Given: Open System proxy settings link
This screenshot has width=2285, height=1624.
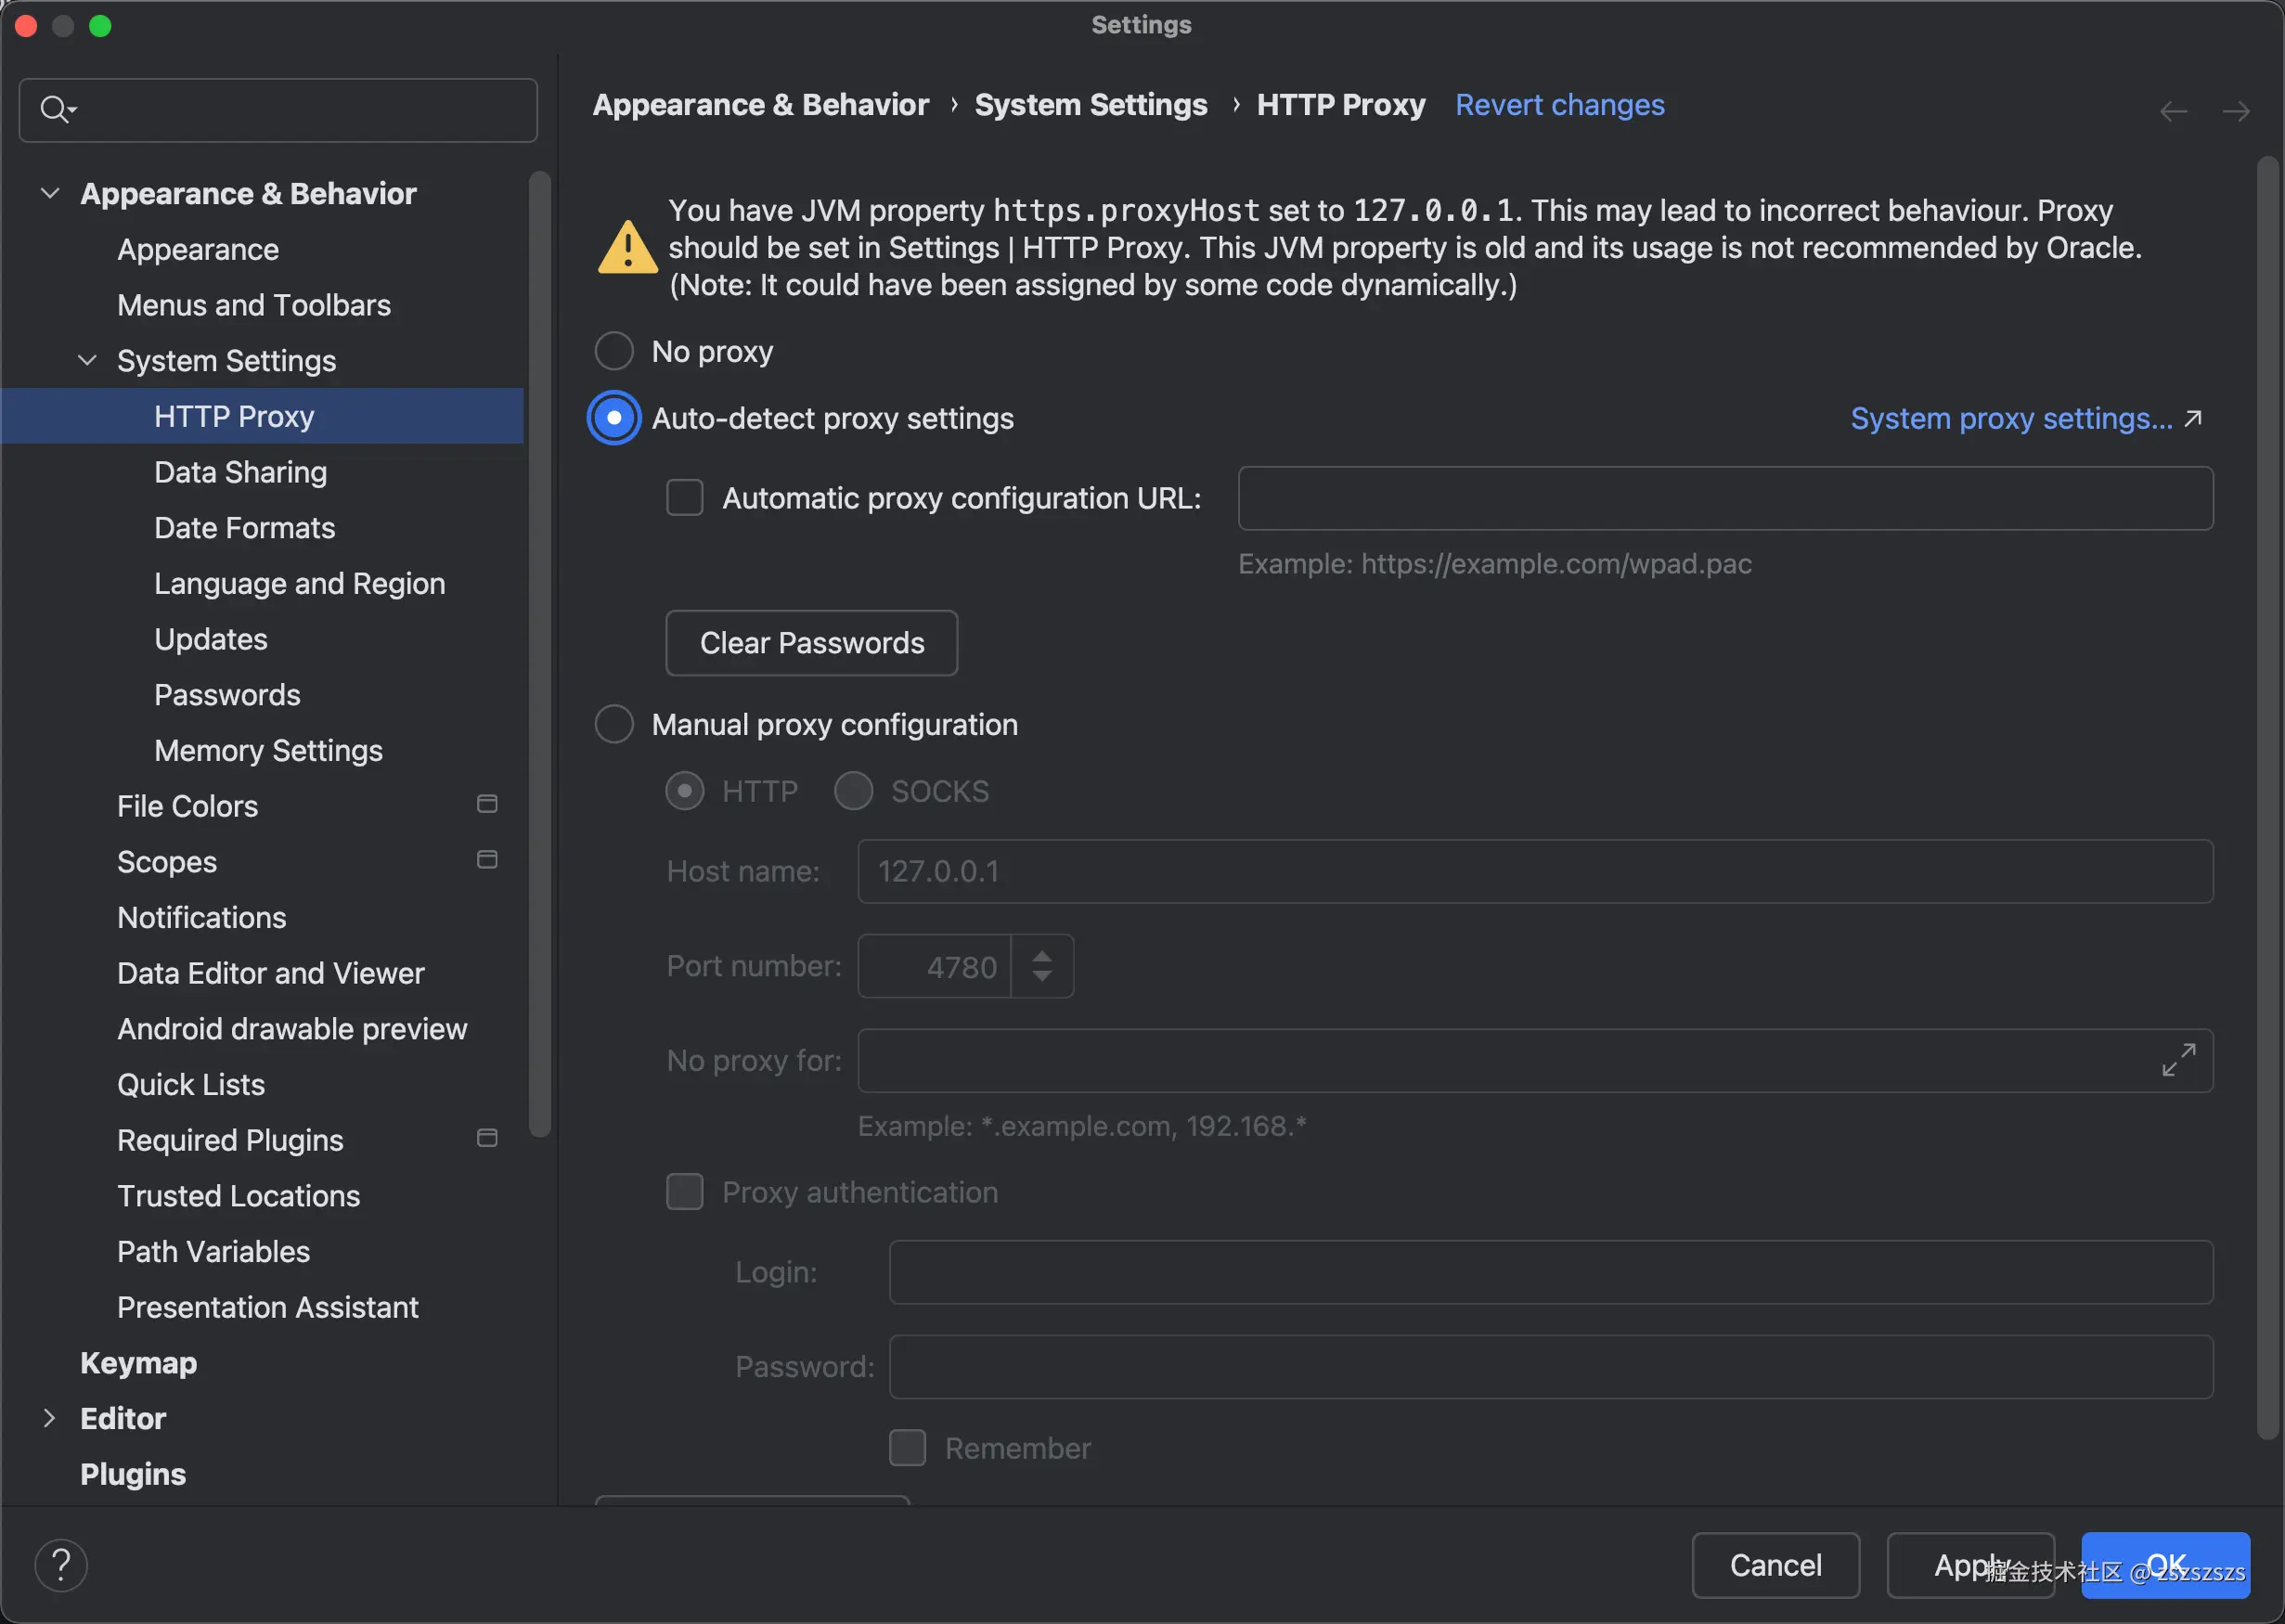Looking at the screenshot, I should (x=2011, y=418).
